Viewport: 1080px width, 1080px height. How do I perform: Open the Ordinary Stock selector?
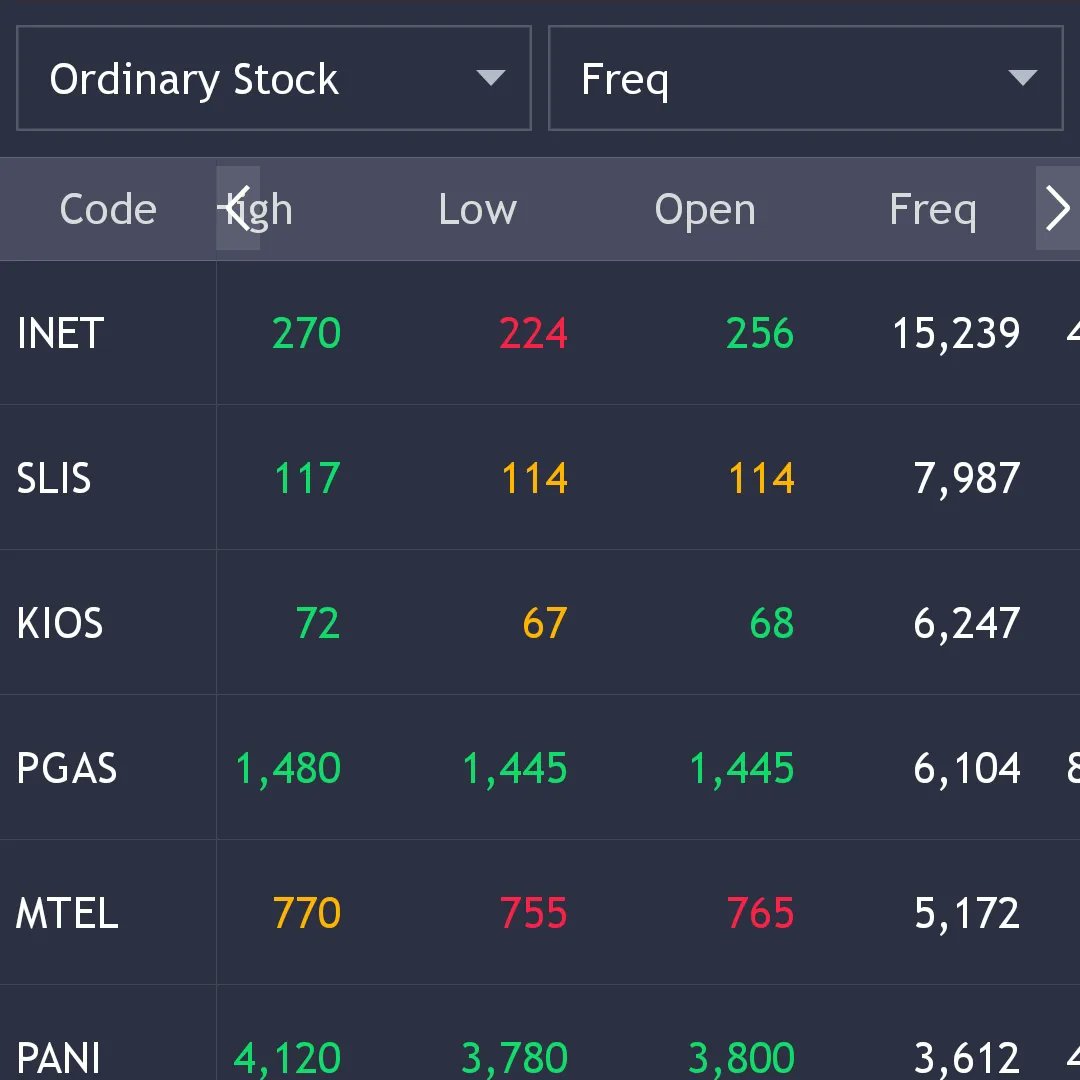coord(273,78)
